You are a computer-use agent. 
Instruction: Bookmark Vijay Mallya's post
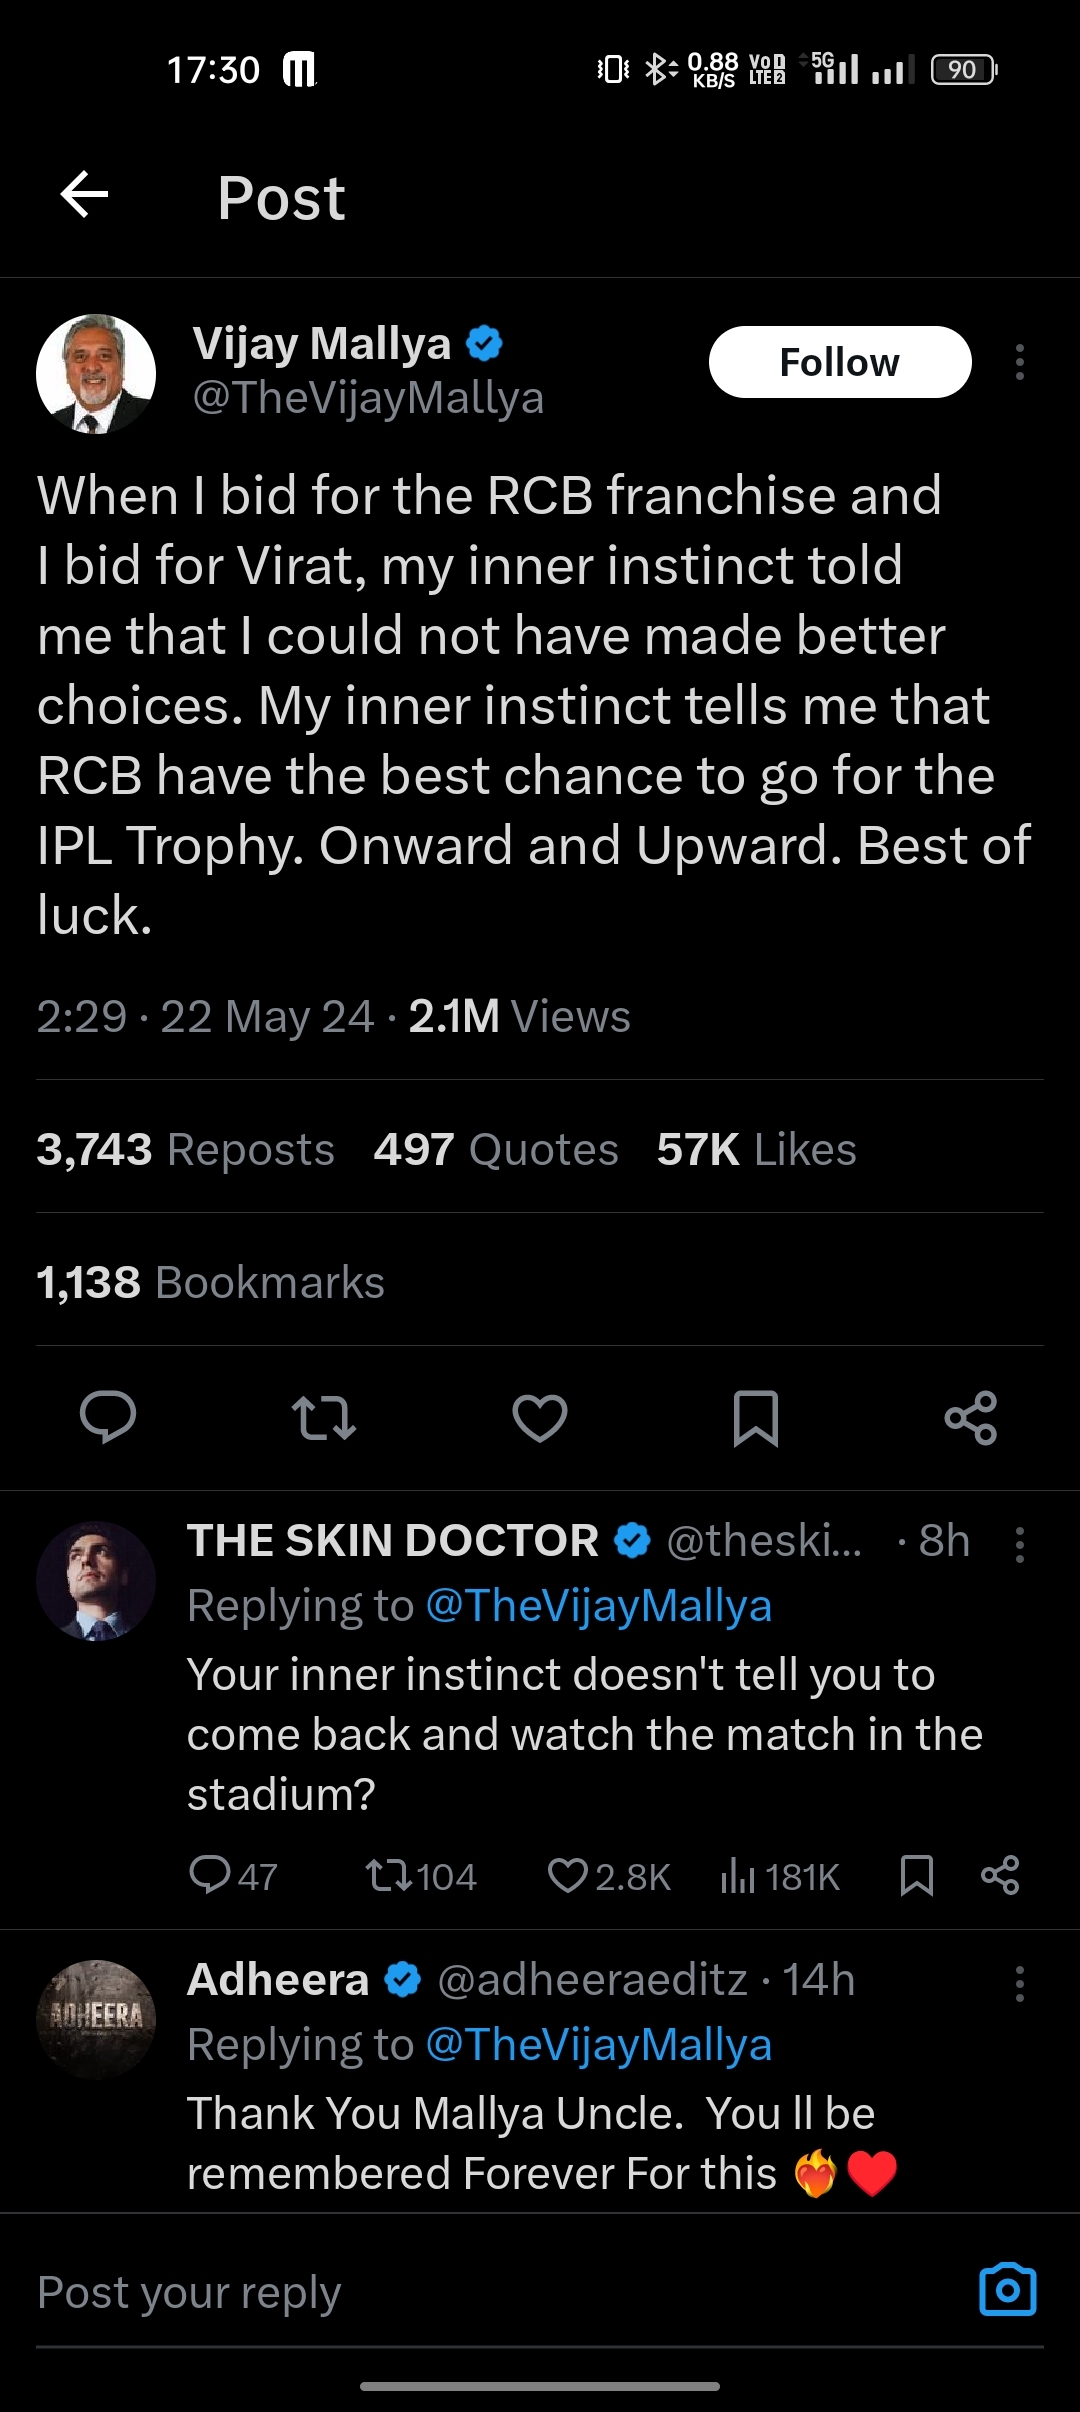[756, 1417]
